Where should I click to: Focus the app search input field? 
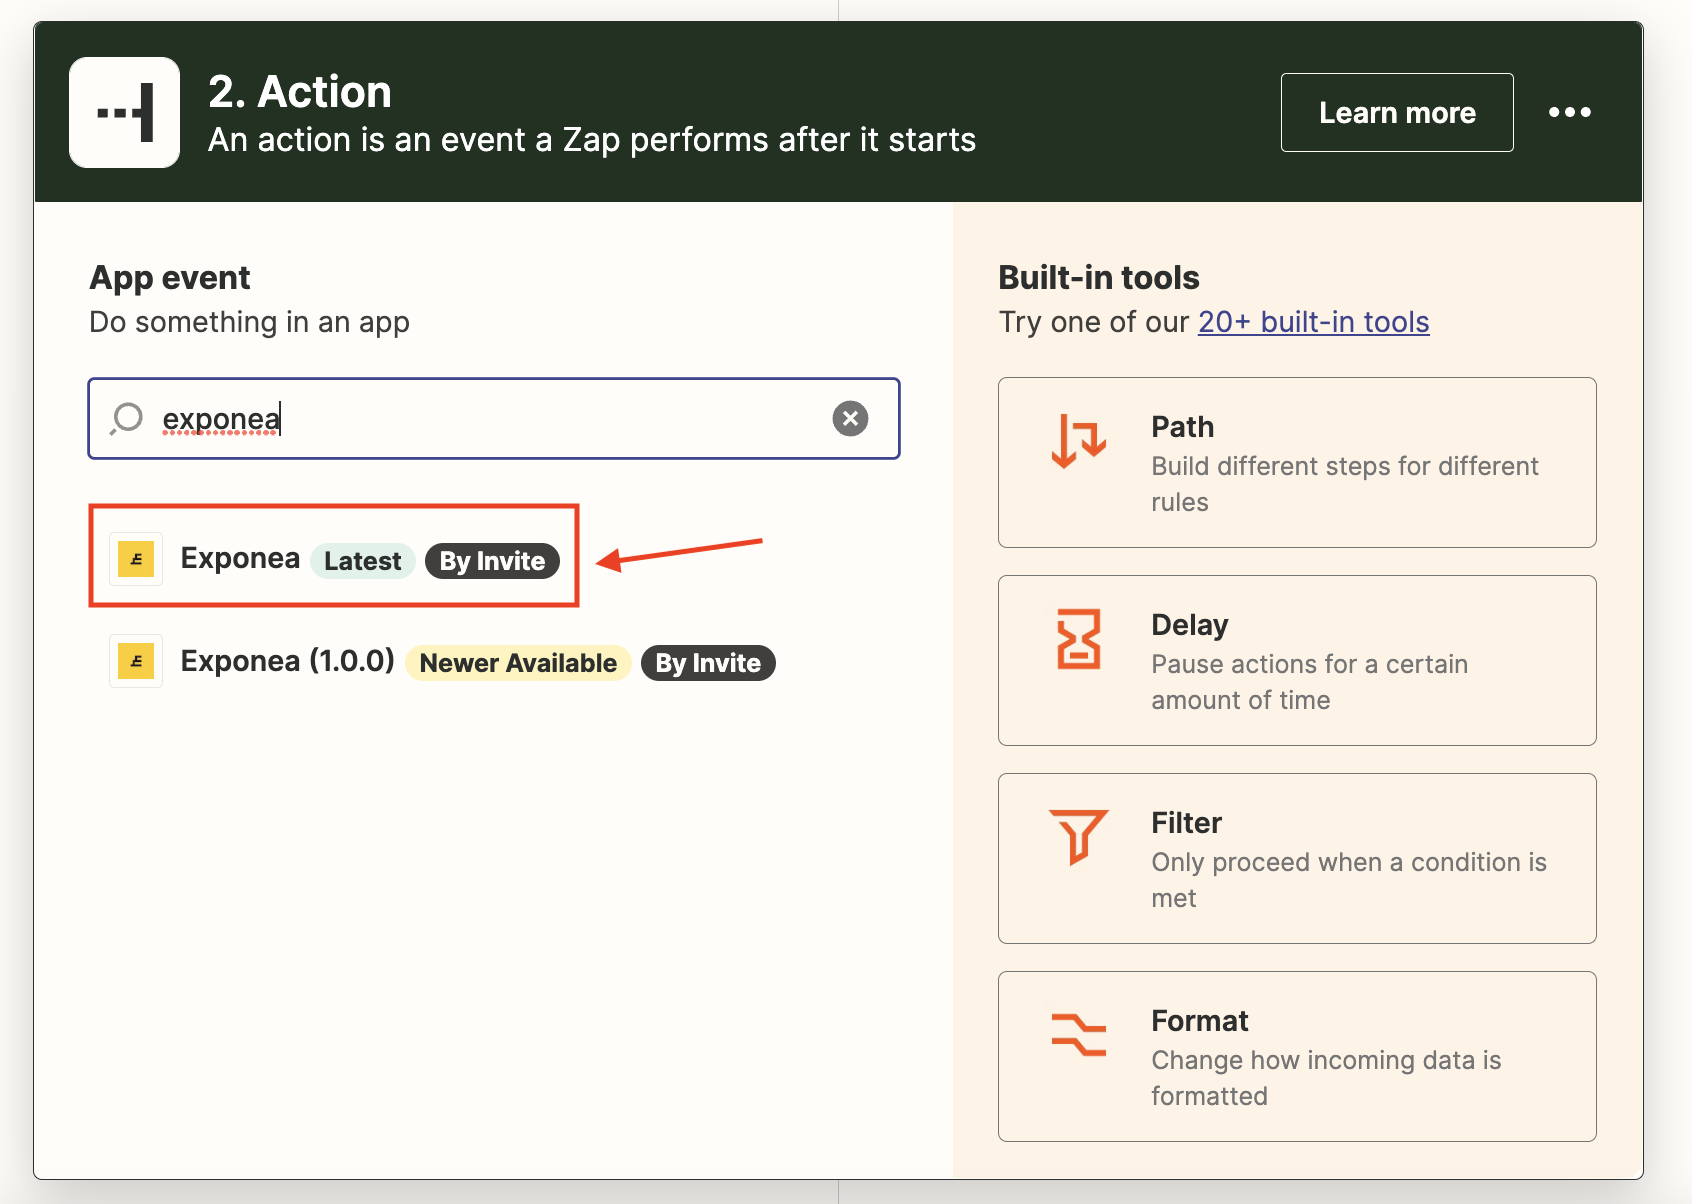tap(494, 418)
